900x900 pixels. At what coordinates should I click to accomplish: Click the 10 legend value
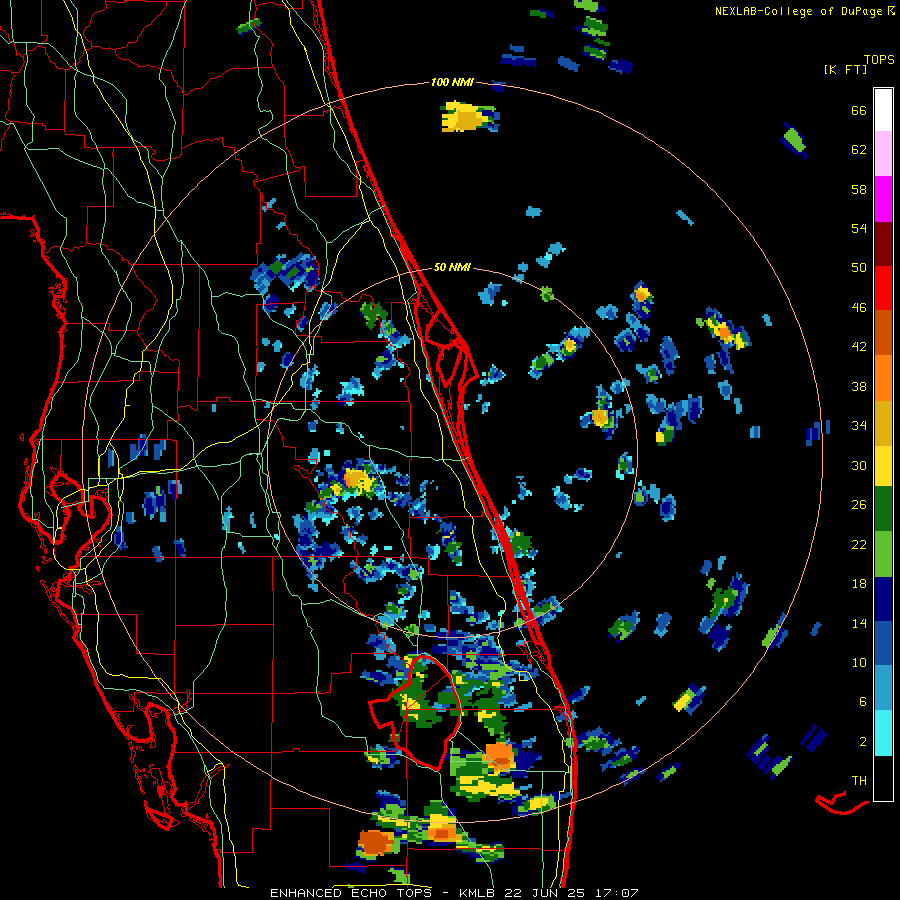point(859,662)
